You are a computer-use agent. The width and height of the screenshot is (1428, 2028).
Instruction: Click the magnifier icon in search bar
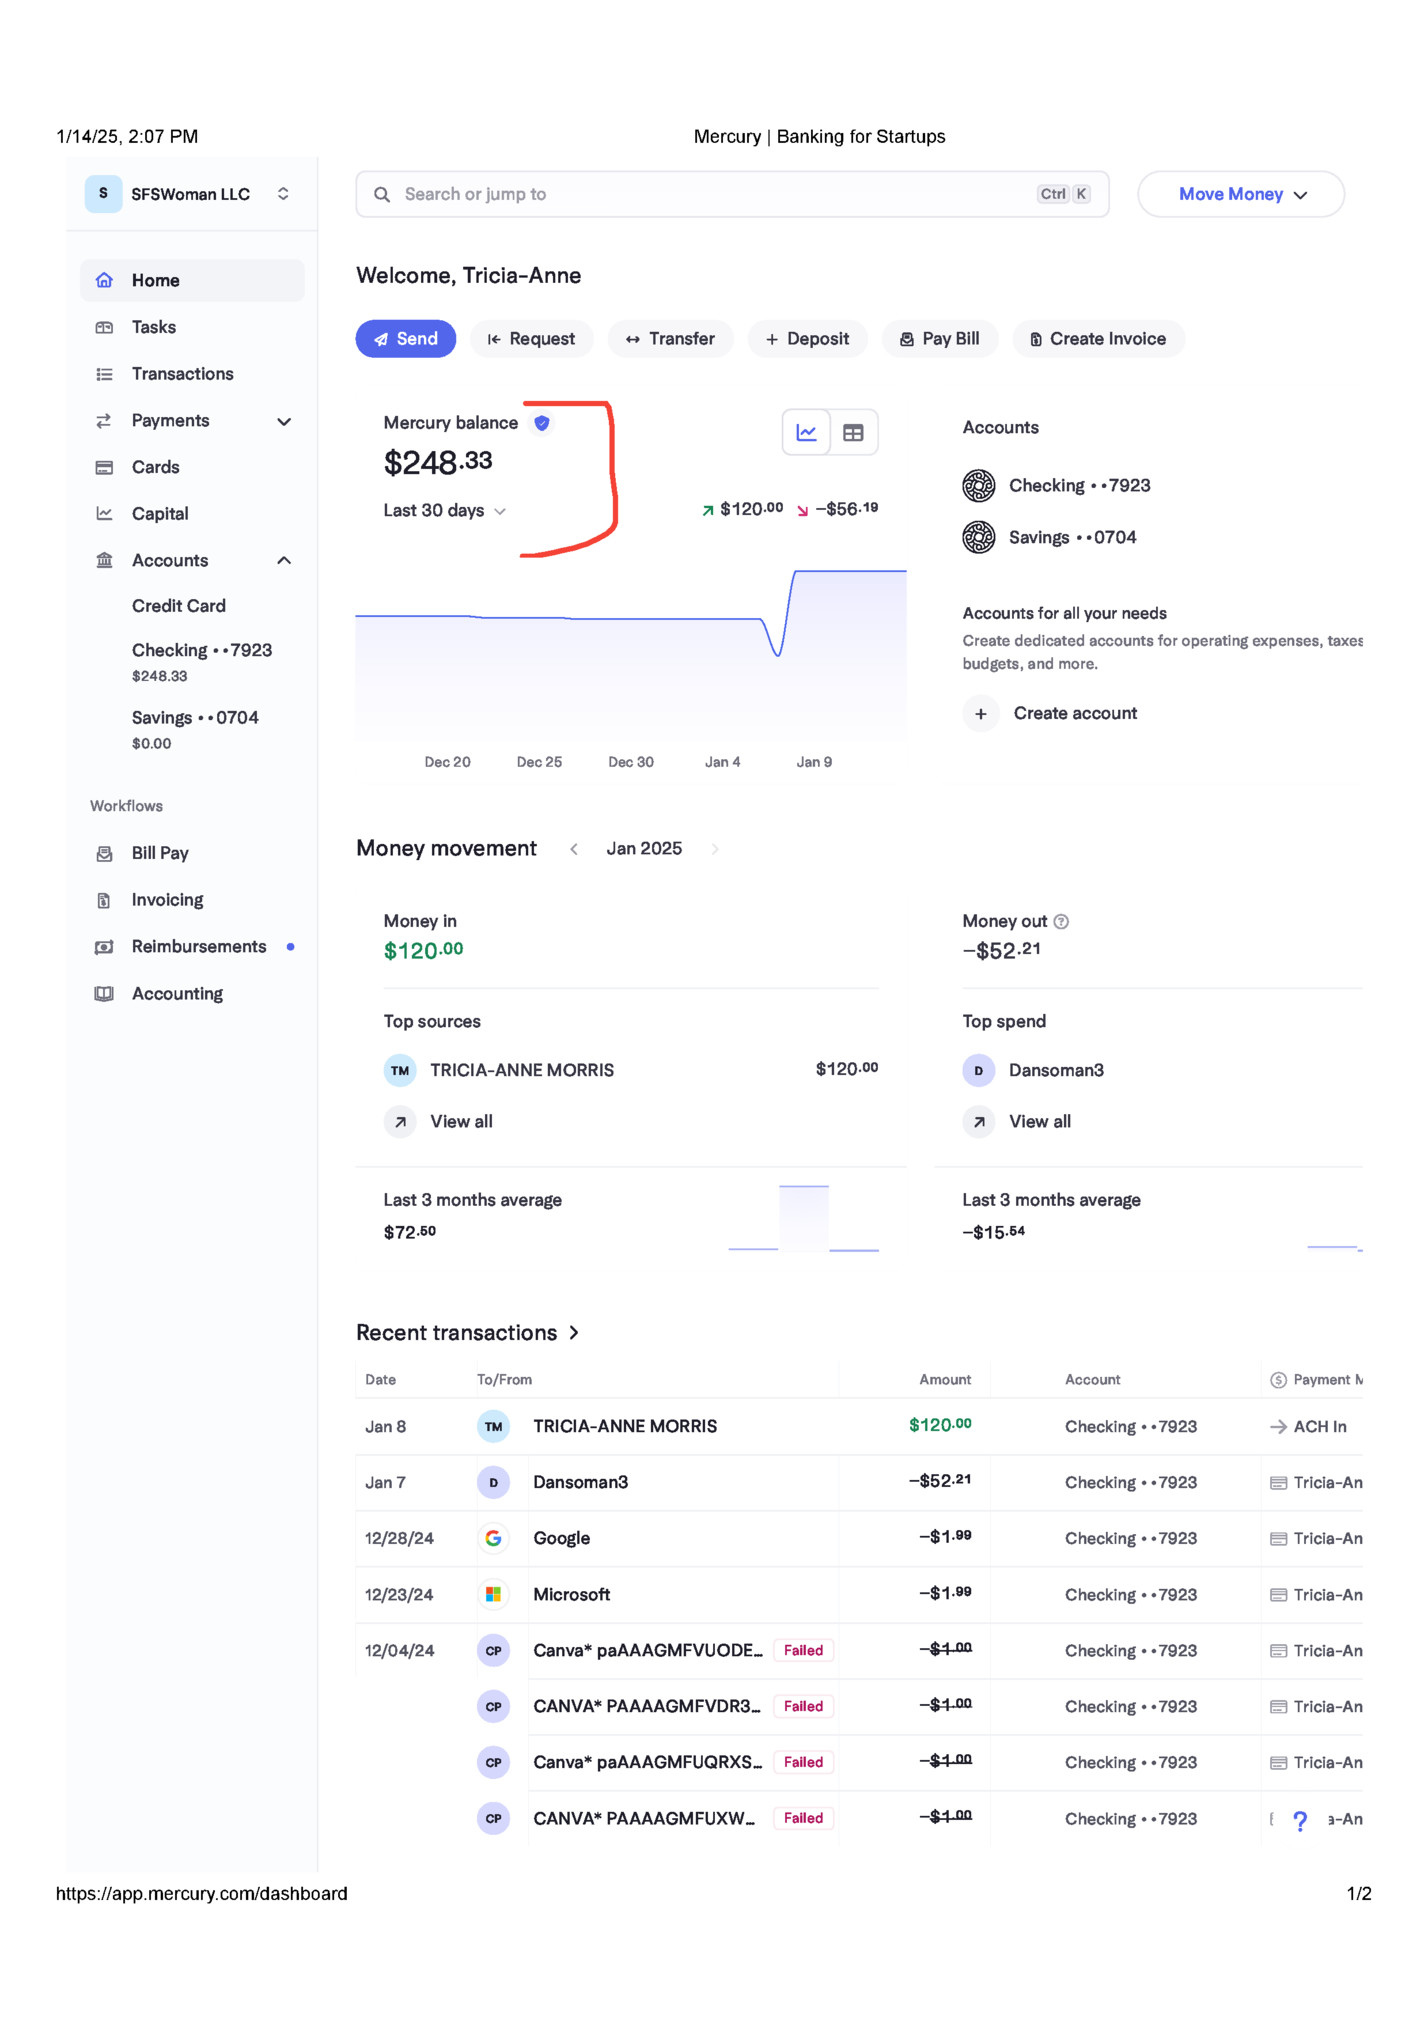coord(382,194)
